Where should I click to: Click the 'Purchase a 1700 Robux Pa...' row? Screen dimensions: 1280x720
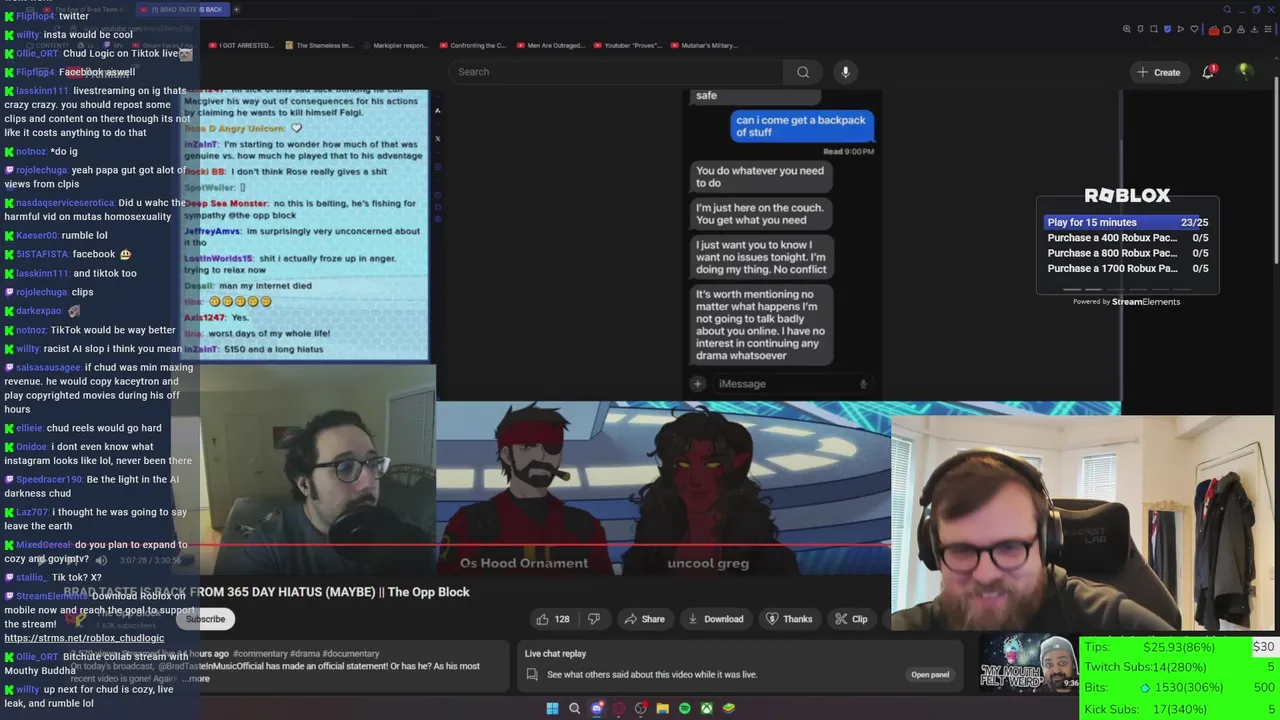point(1127,268)
